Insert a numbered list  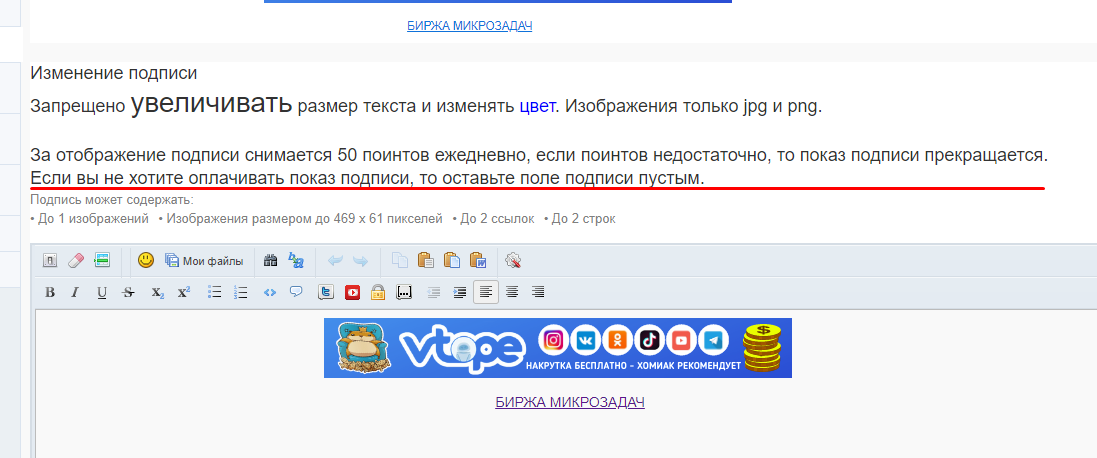(241, 292)
